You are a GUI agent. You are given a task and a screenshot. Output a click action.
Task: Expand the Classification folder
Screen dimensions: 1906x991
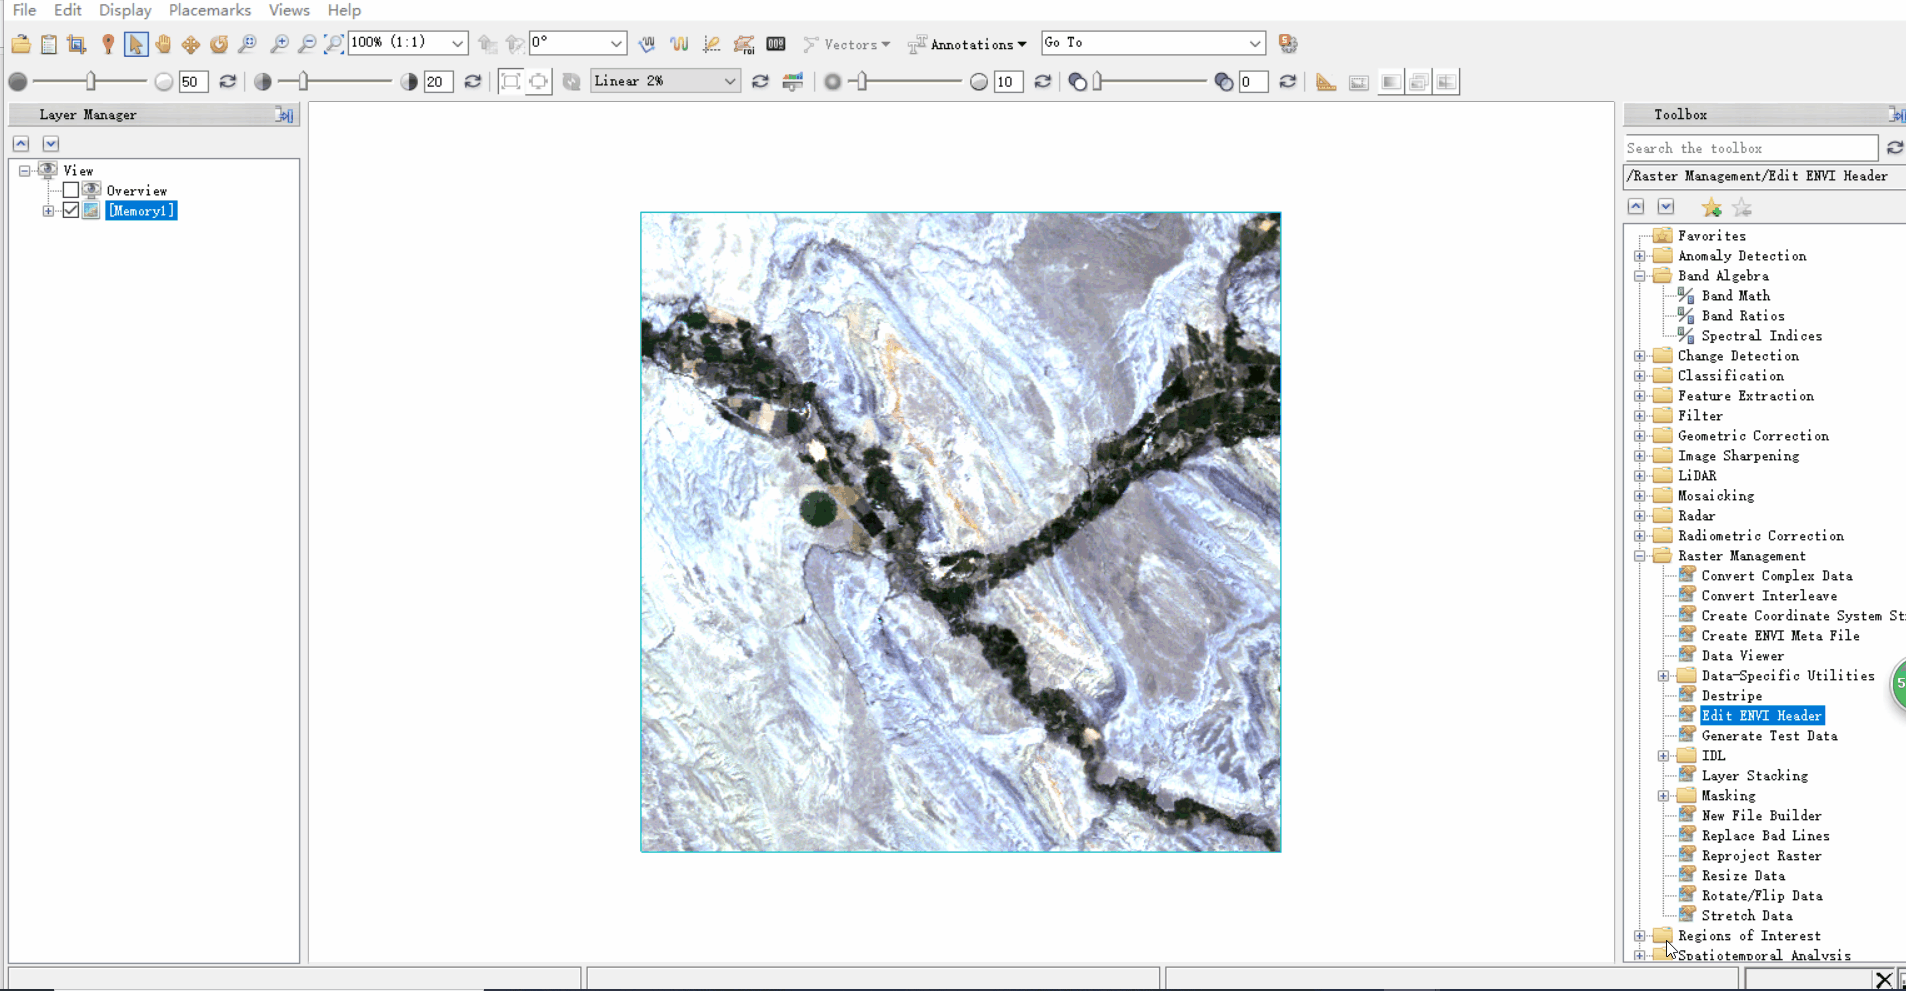[1640, 376]
